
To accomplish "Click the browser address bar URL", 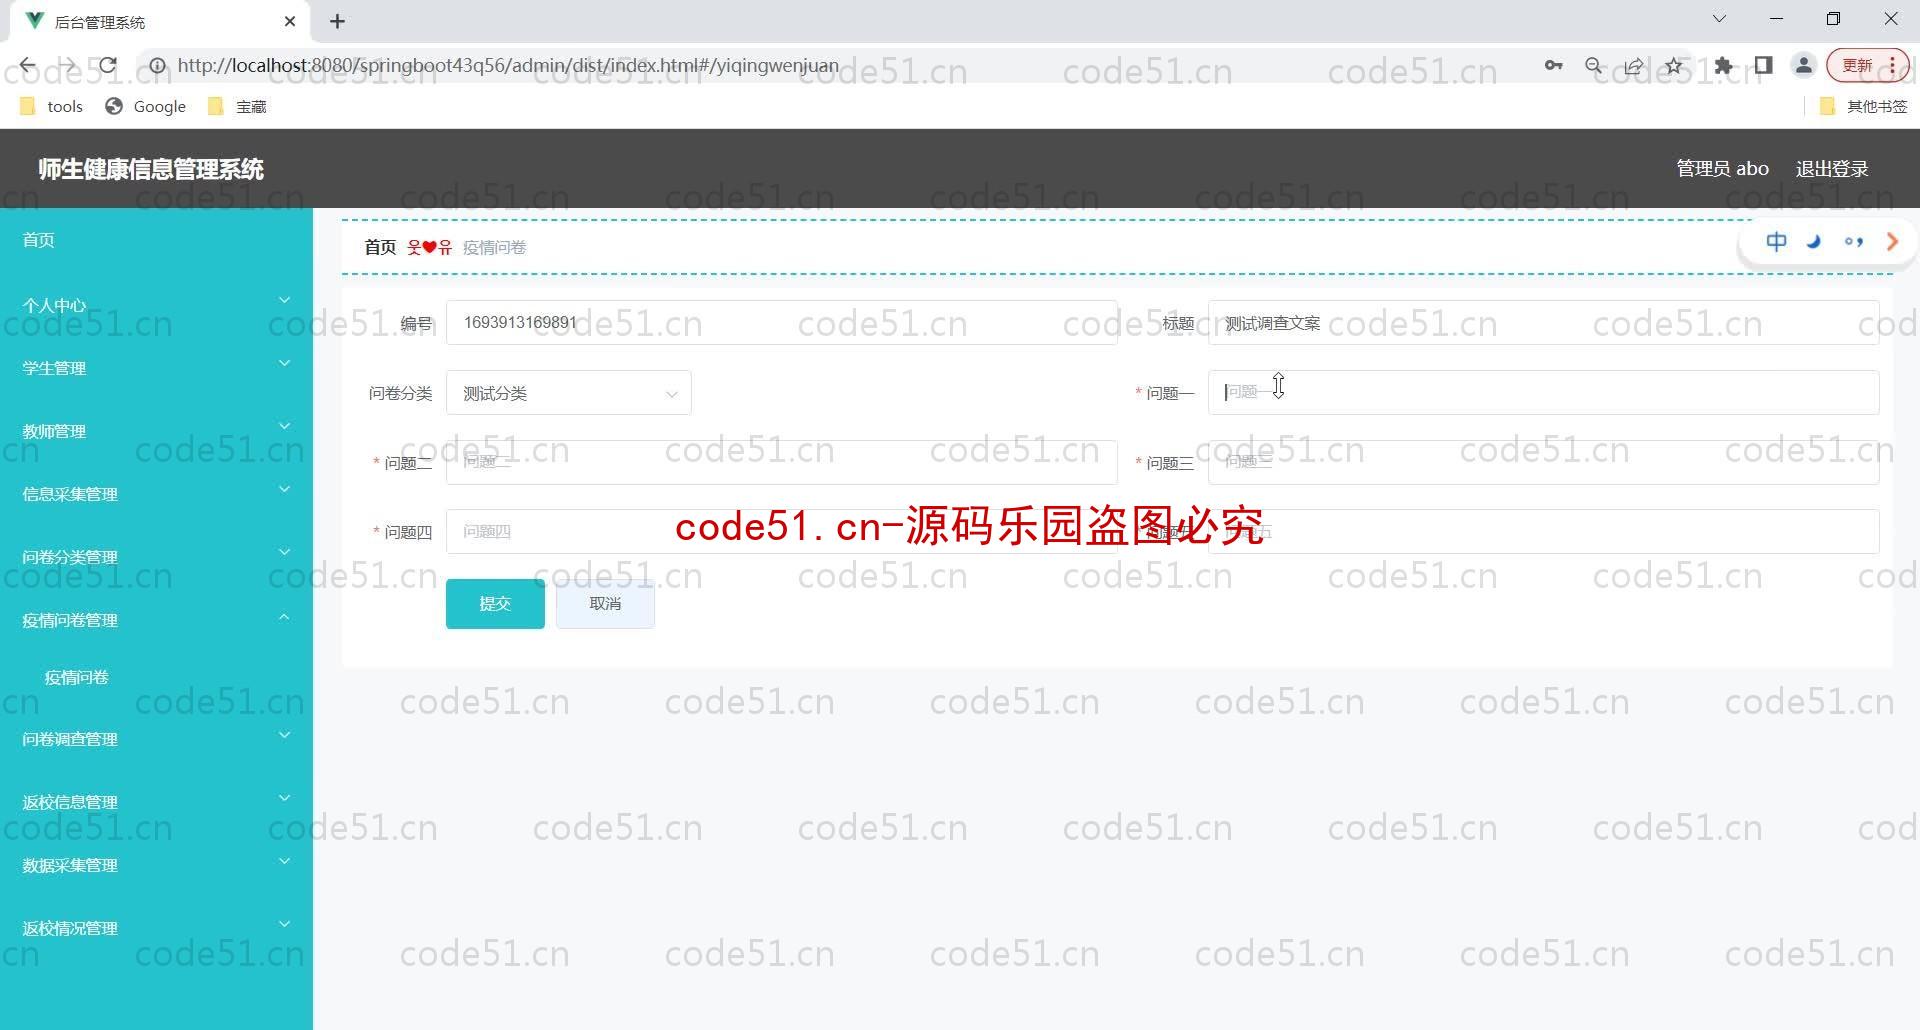I will 508,66.
